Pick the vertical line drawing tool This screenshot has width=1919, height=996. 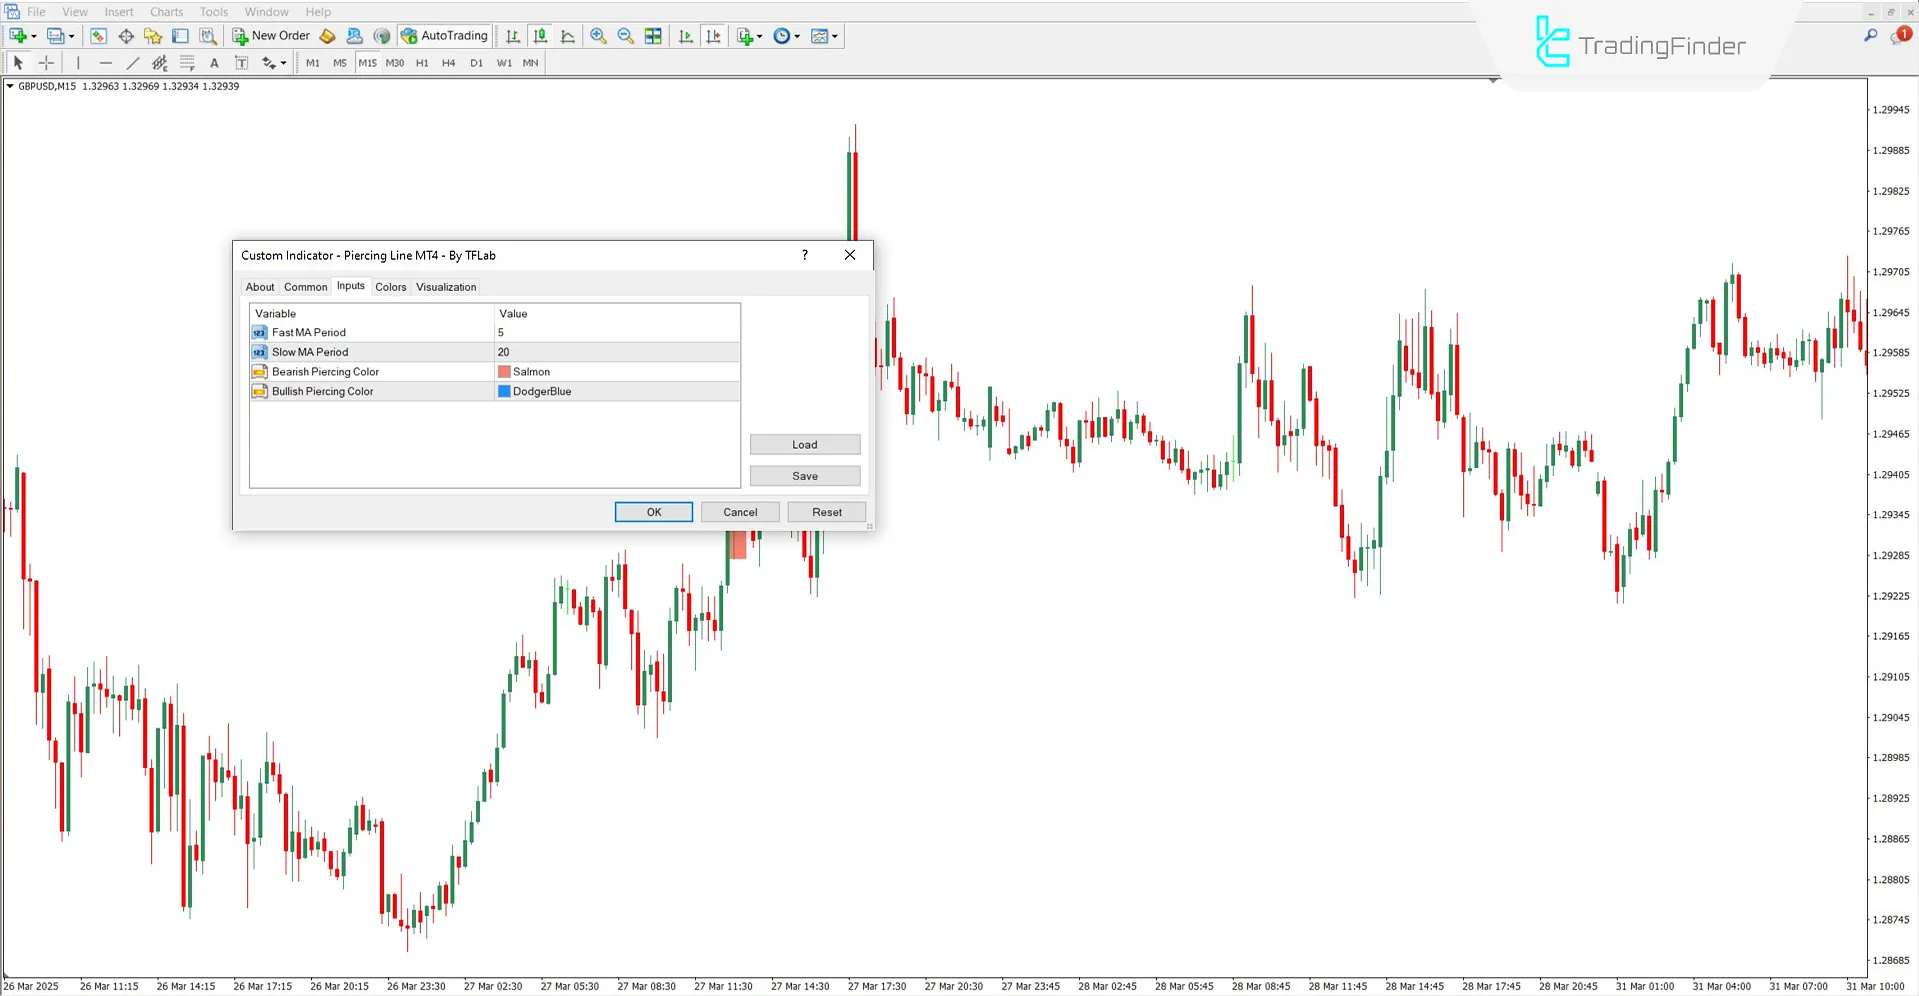77,62
